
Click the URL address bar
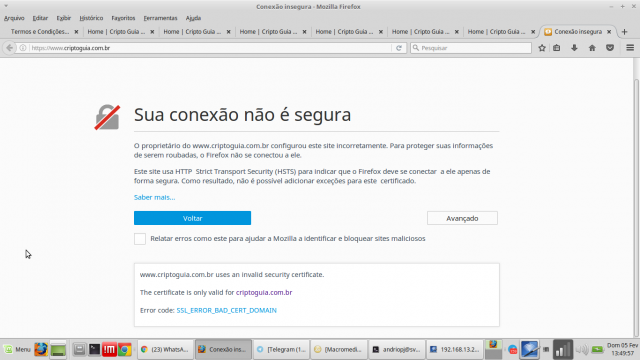coord(210,48)
